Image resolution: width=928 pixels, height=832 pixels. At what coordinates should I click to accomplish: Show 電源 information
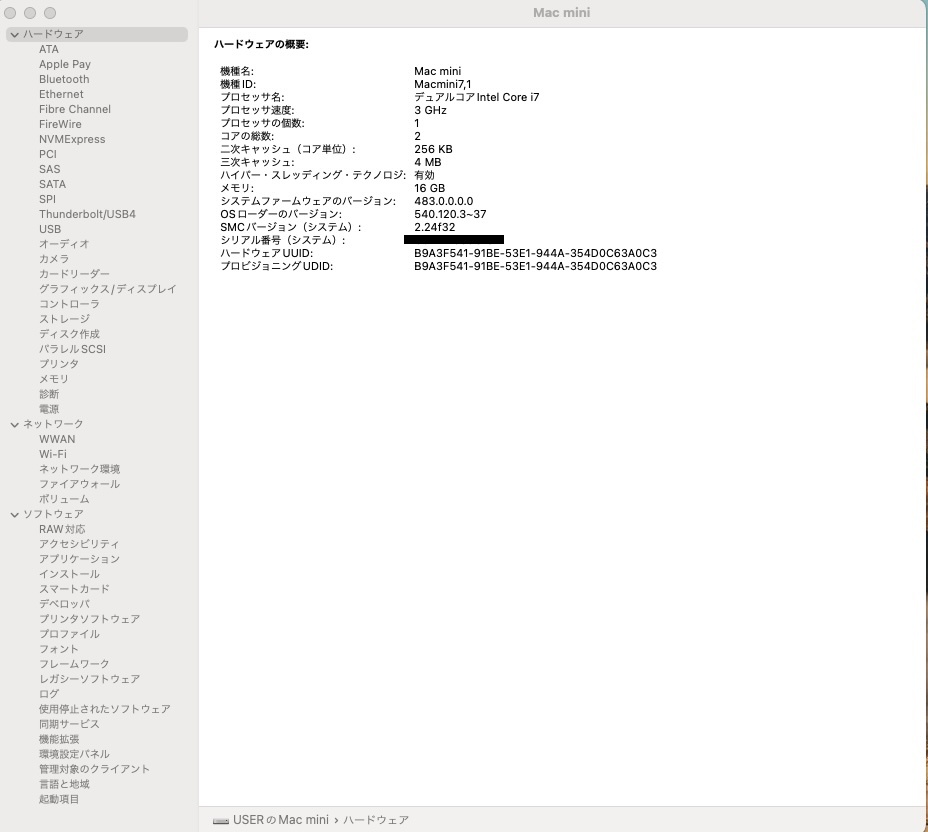pos(49,409)
